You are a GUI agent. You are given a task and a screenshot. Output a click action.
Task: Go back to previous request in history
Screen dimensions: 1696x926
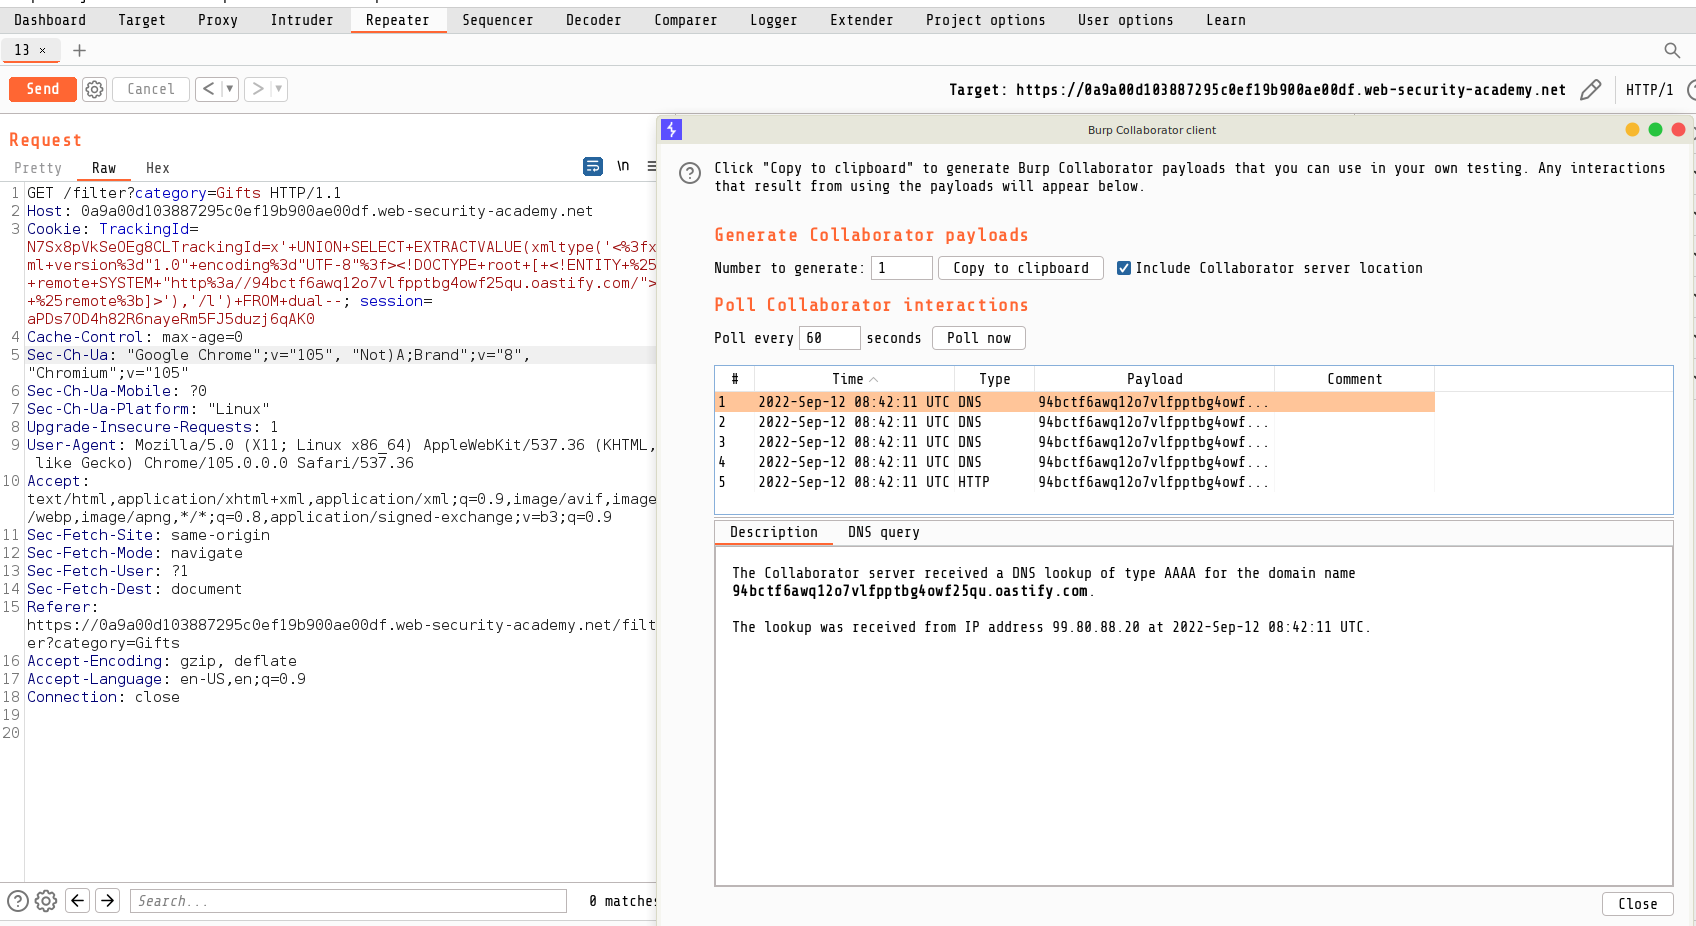pyautogui.click(x=208, y=89)
